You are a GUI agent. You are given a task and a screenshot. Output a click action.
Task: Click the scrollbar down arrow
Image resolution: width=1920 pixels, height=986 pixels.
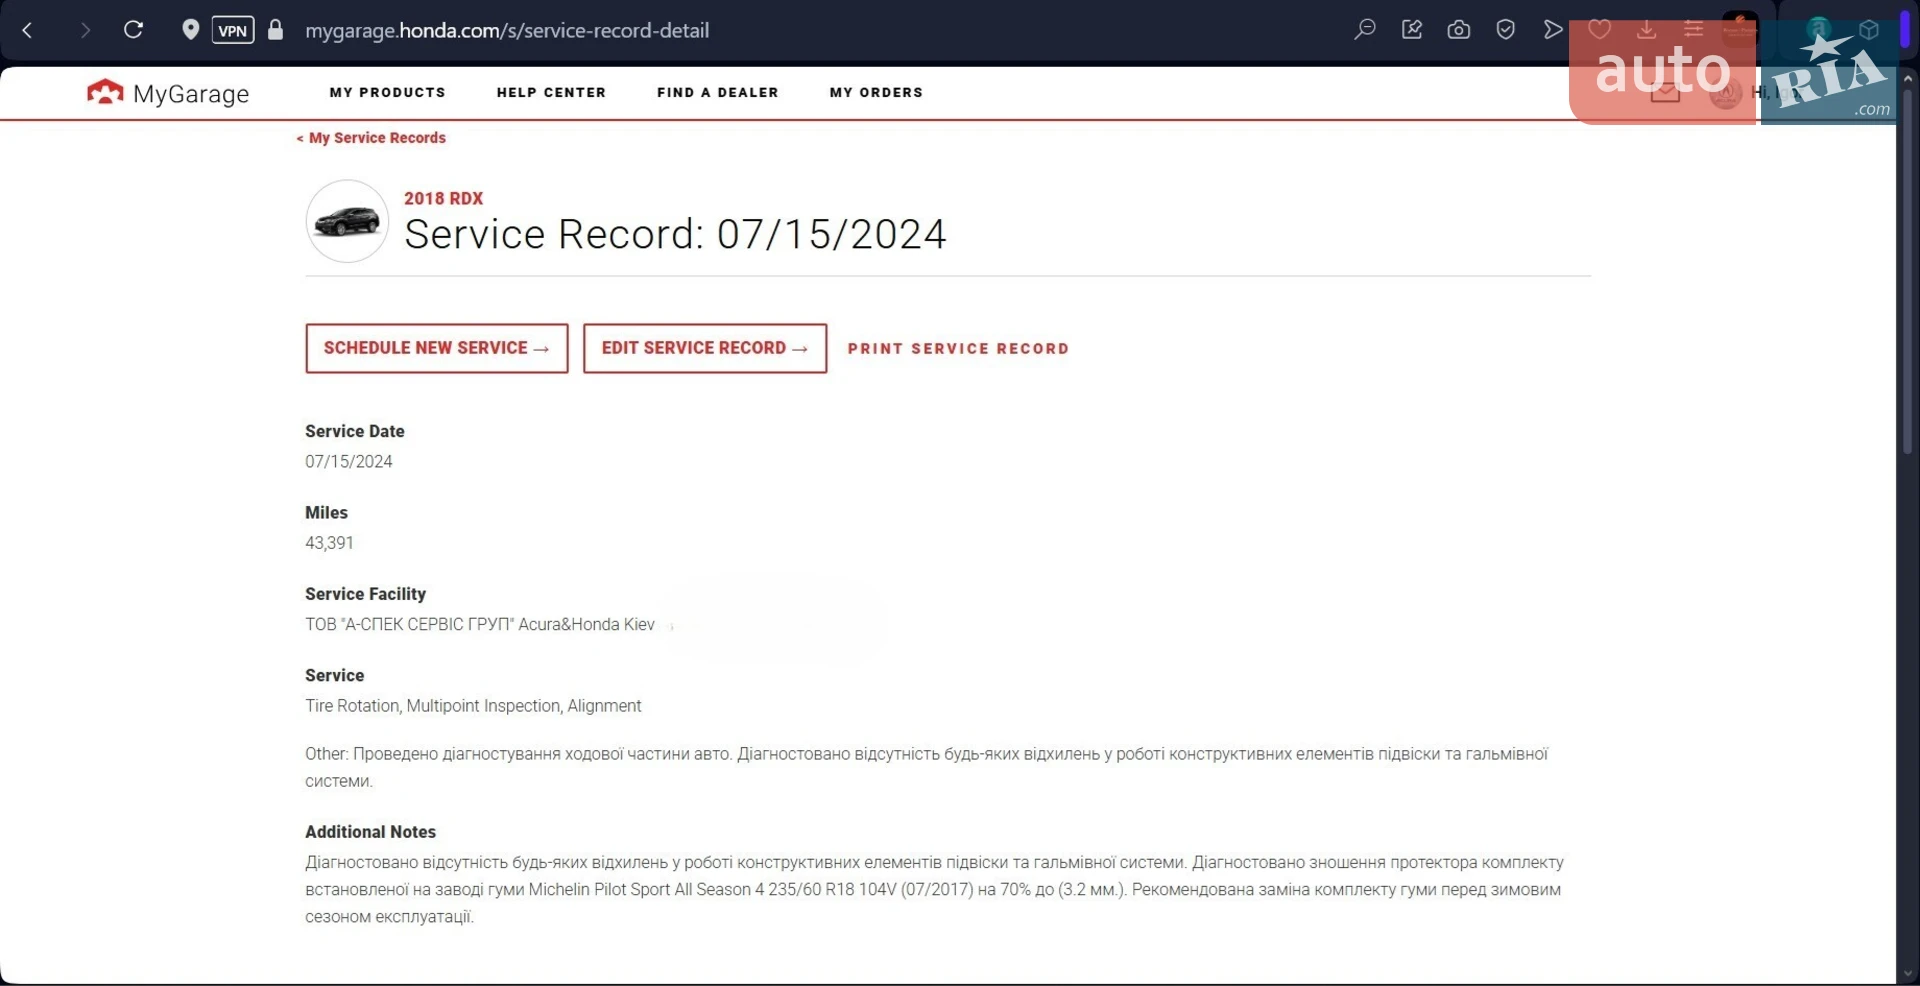coord(1908,974)
